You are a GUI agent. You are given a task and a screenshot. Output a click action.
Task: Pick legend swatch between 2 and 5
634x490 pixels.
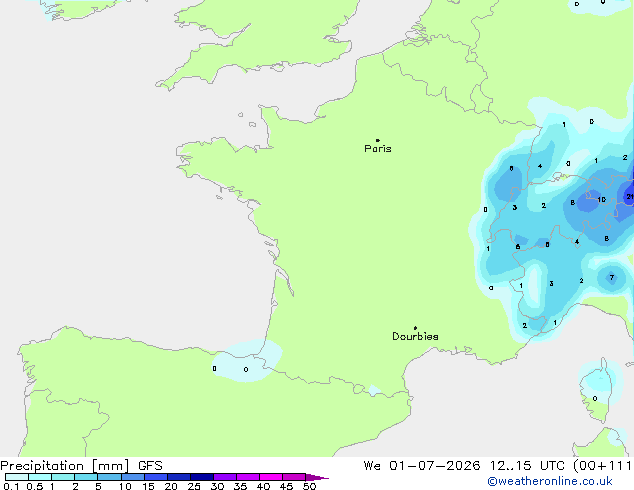[86, 477]
